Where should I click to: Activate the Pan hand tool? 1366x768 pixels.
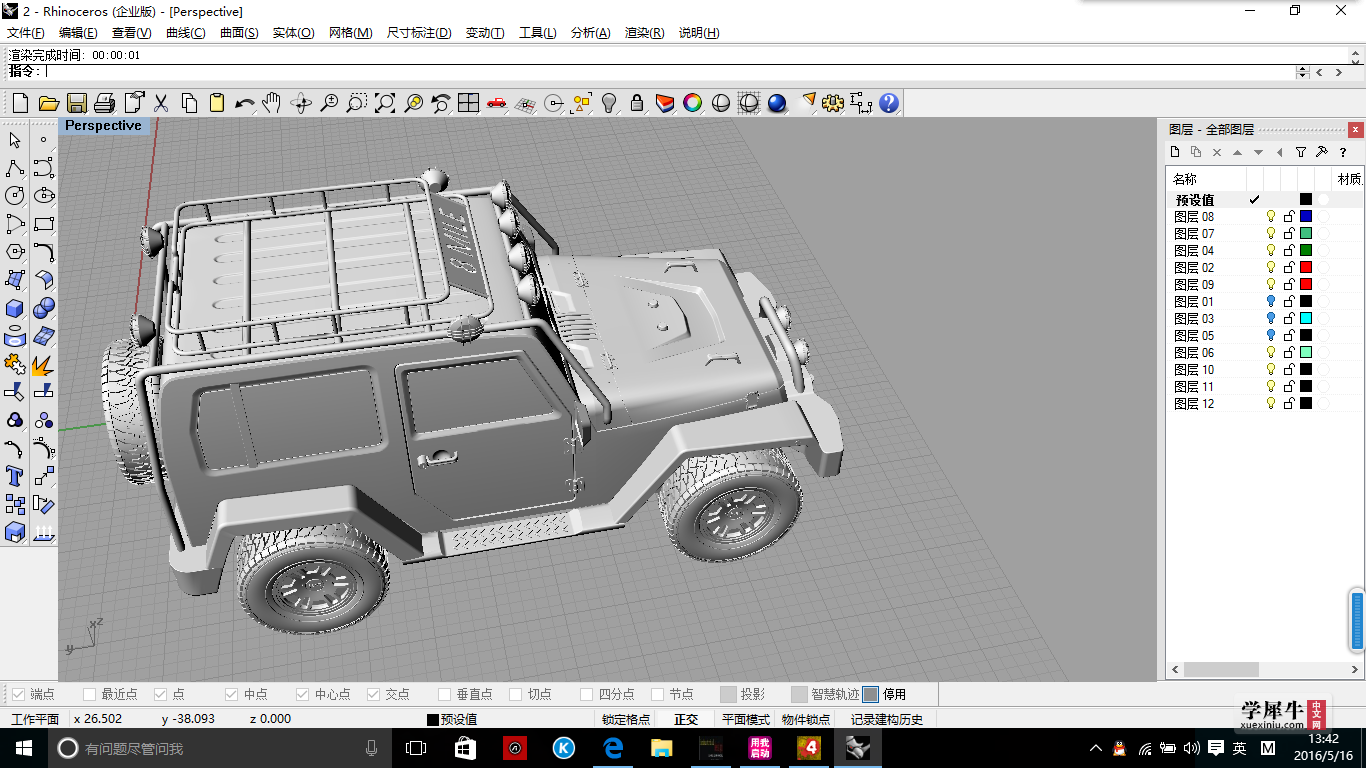272,103
